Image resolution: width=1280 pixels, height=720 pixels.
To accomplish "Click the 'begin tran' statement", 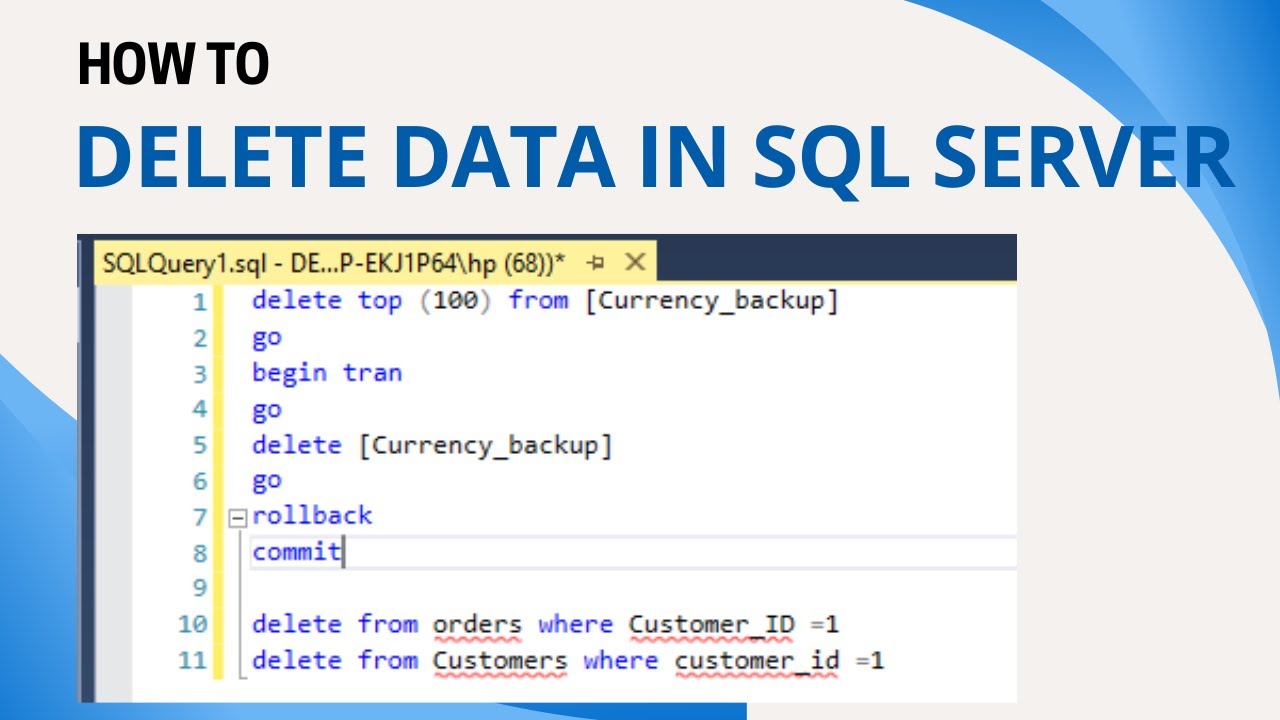I will click(x=327, y=373).
